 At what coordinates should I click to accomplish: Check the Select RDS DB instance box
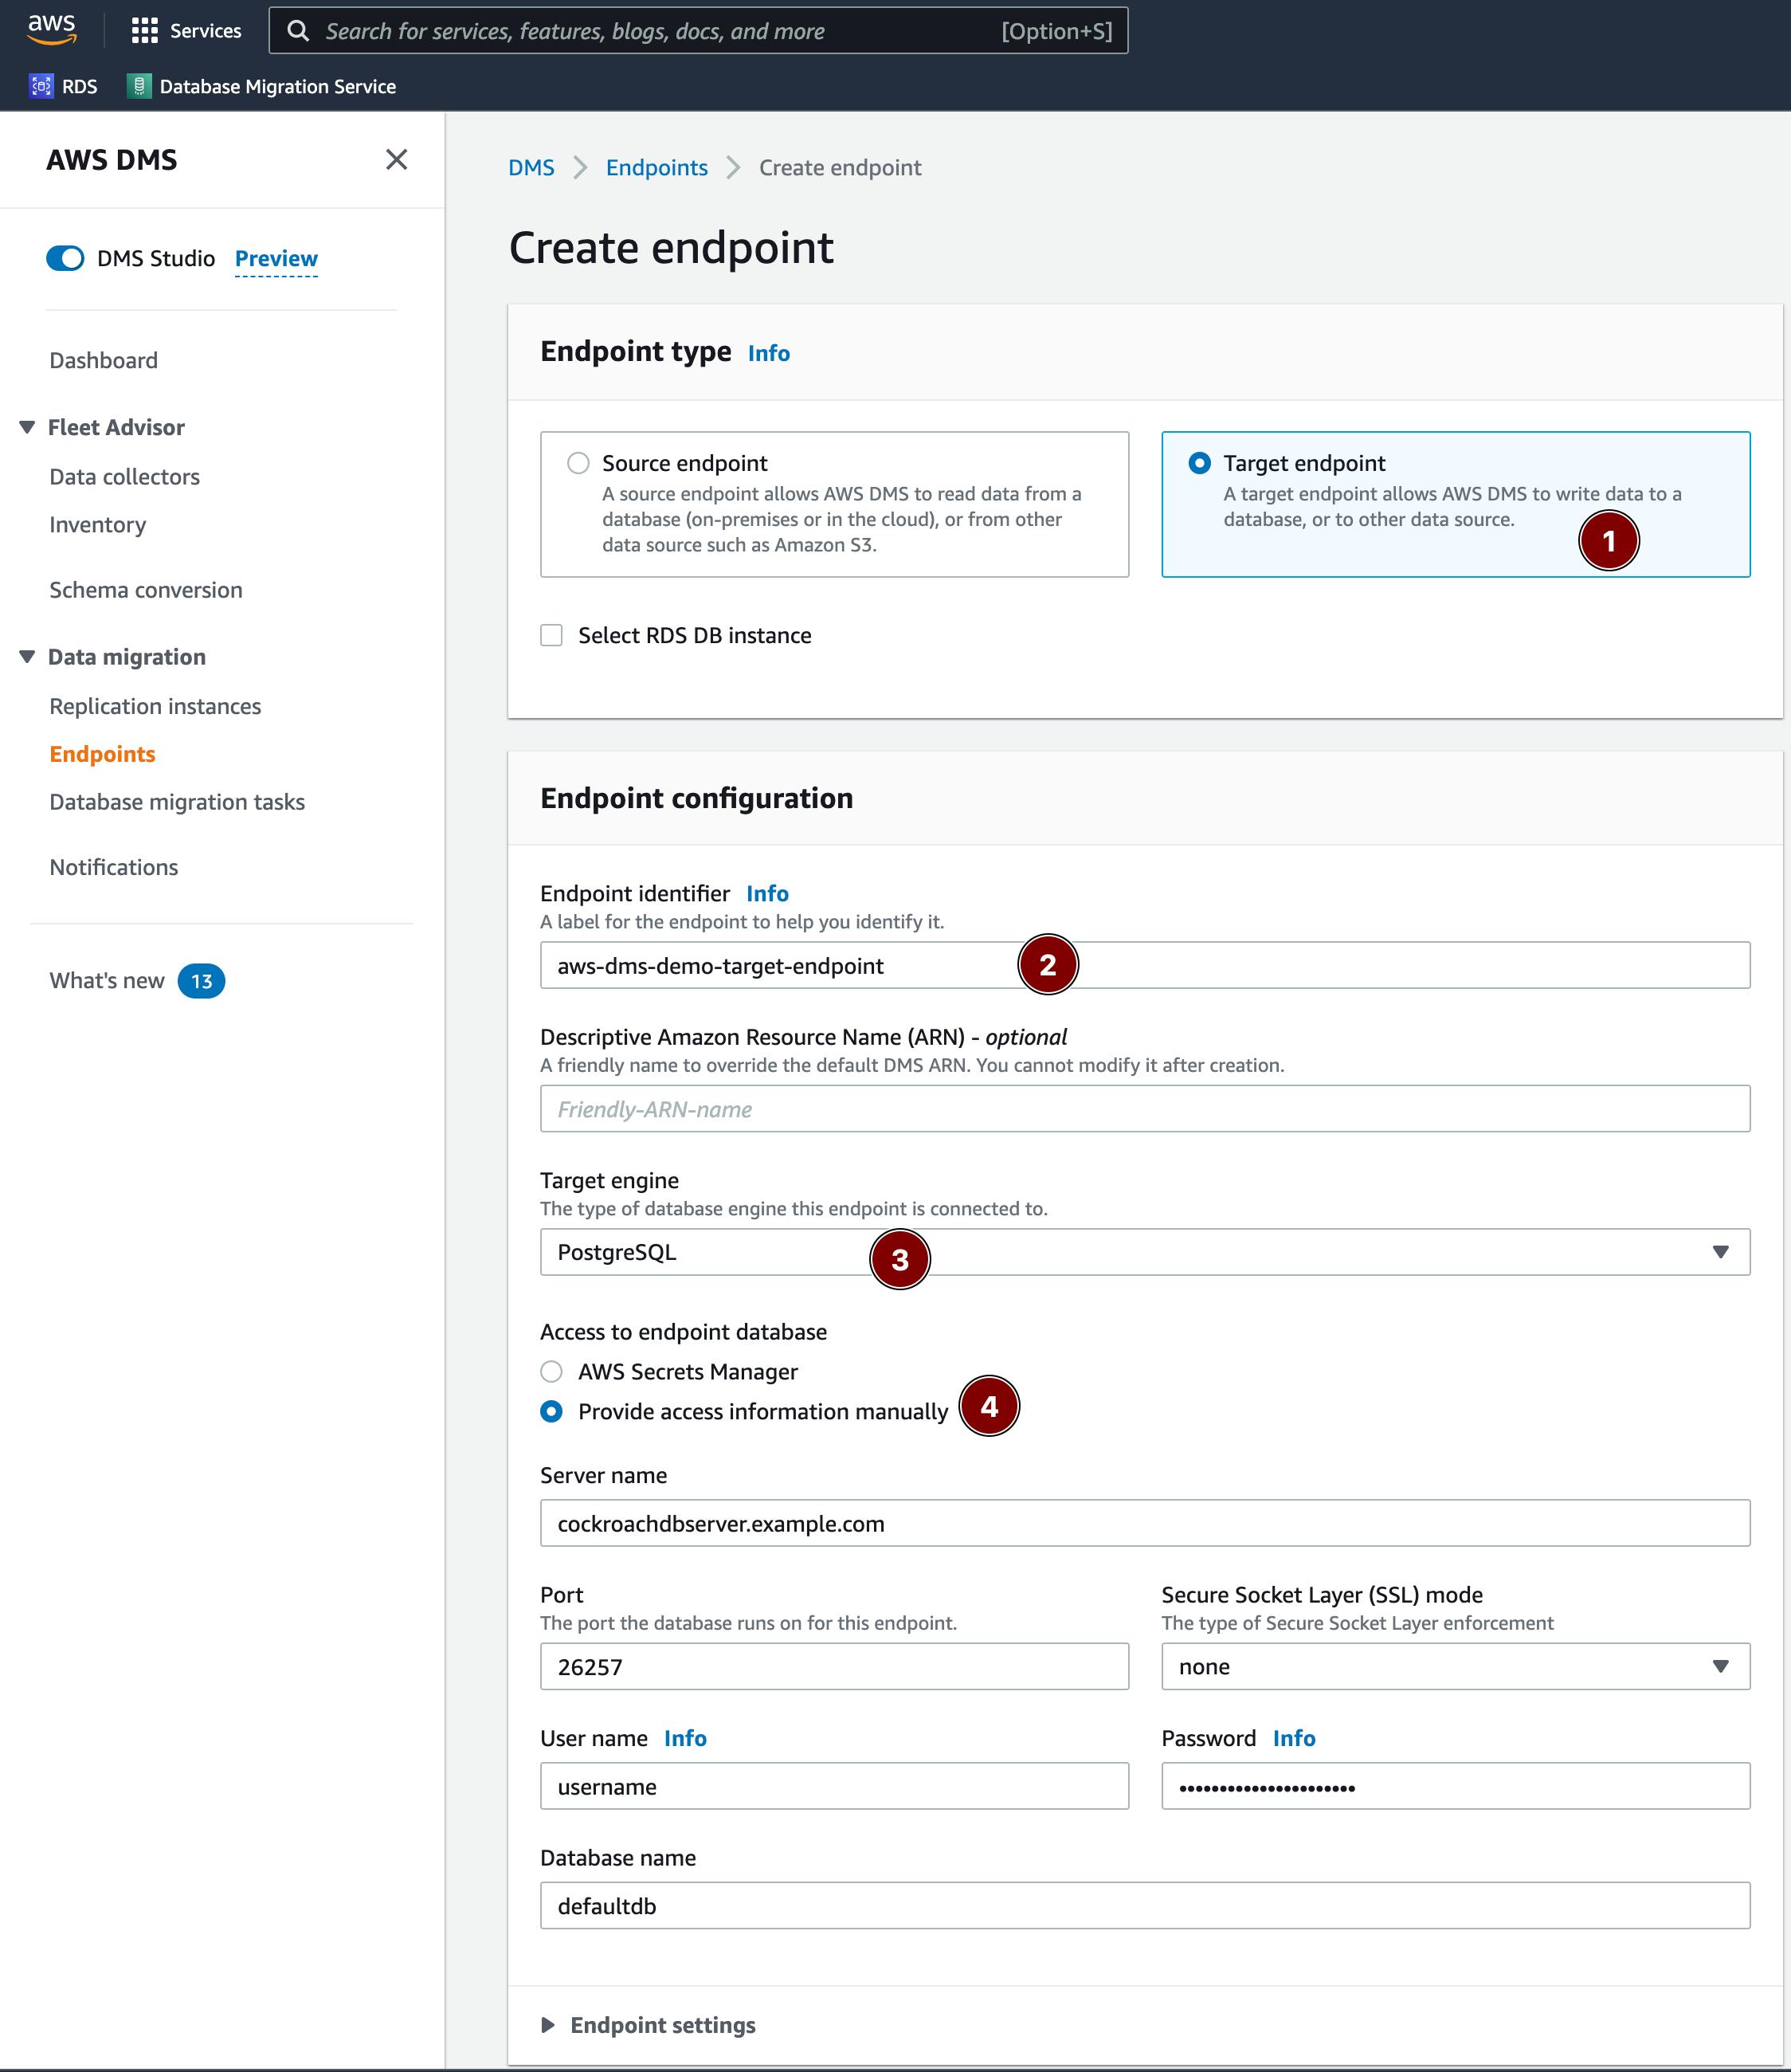click(551, 635)
